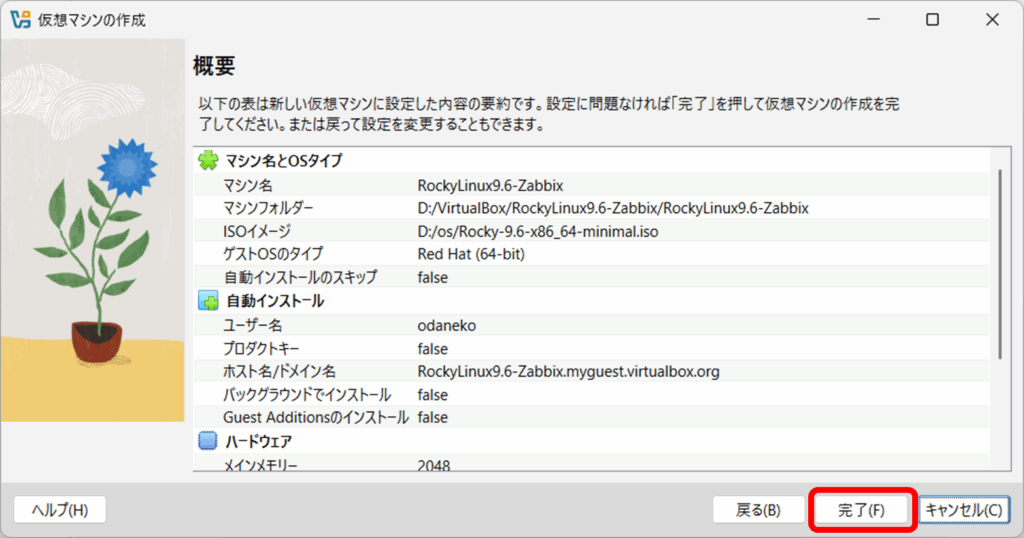Image resolution: width=1024 pixels, height=538 pixels.
Task: Minimize the 仮想マシンの作成 window
Action: pyautogui.click(x=873, y=20)
